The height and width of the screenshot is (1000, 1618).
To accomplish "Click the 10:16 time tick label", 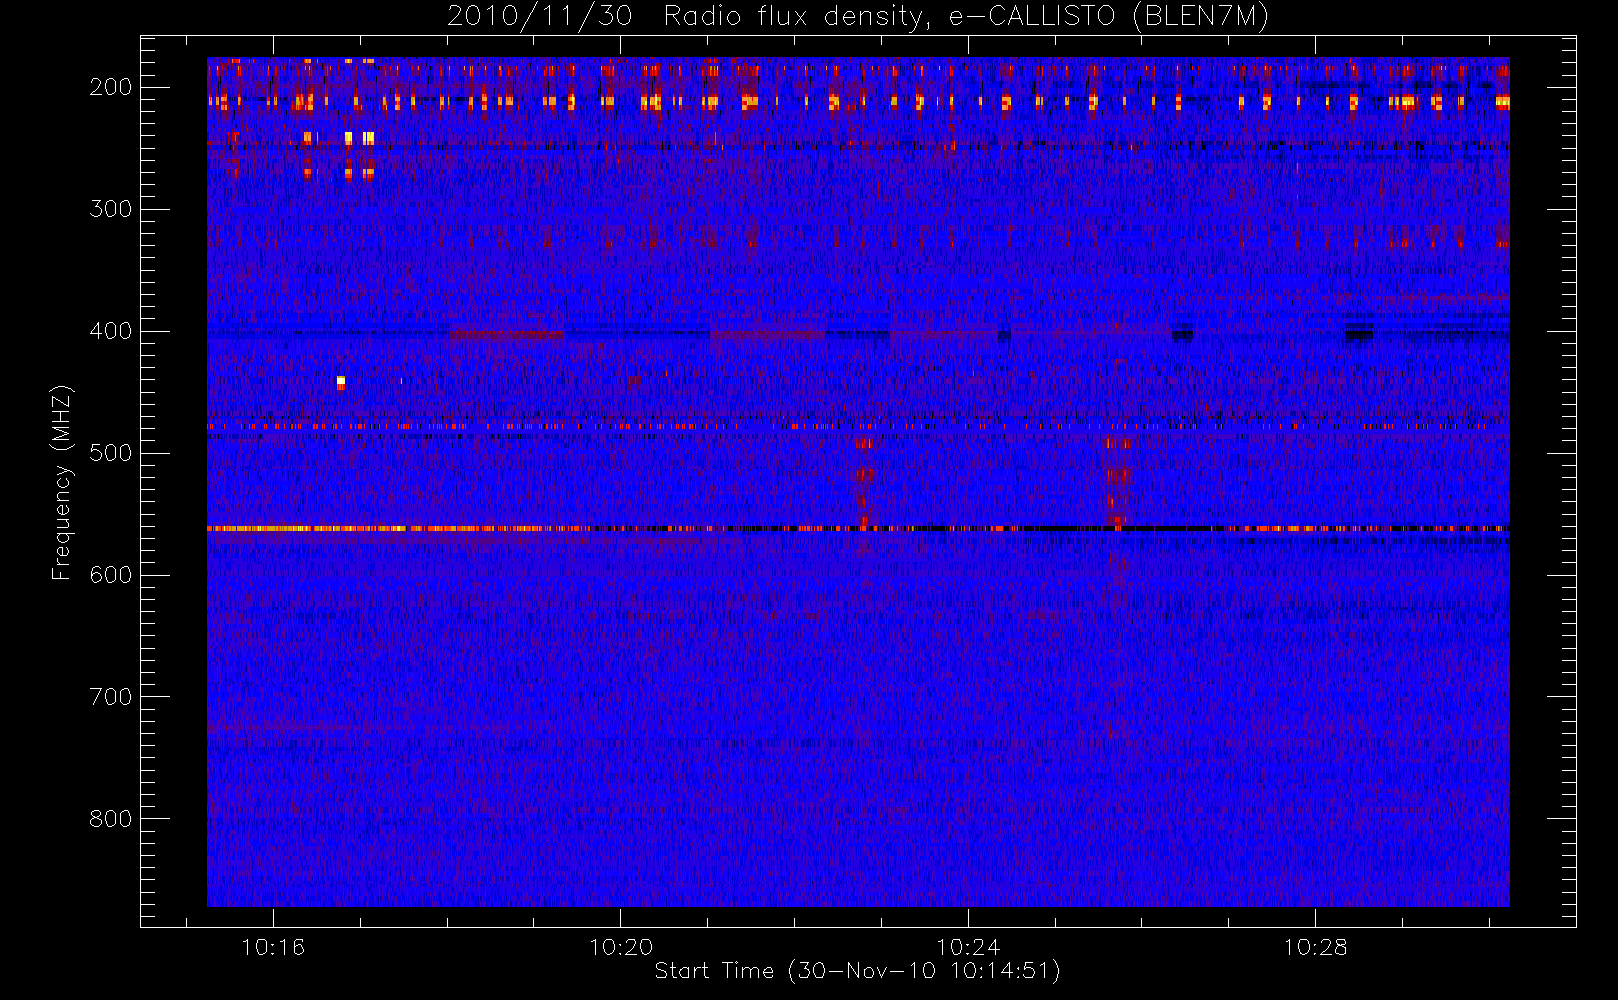I will coord(273,947).
